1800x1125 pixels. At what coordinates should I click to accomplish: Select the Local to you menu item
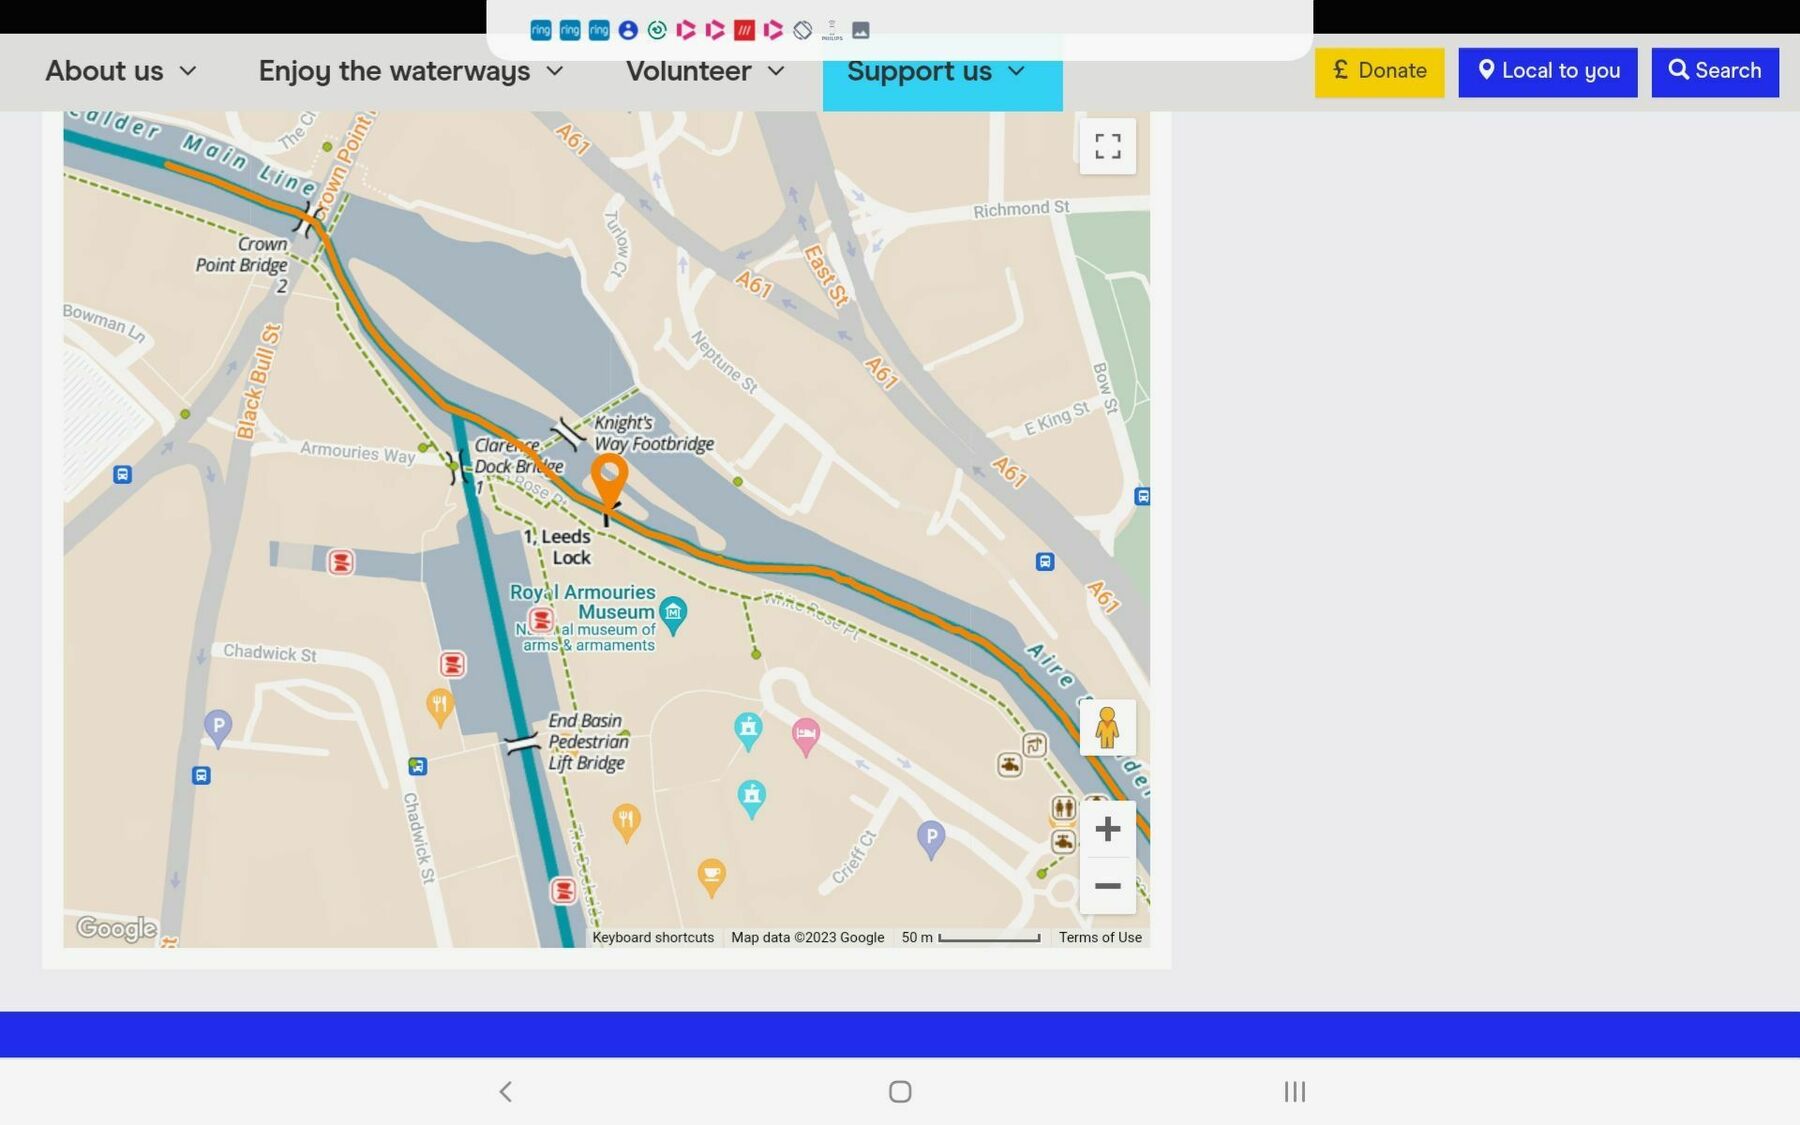pyautogui.click(x=1547, y=71)
